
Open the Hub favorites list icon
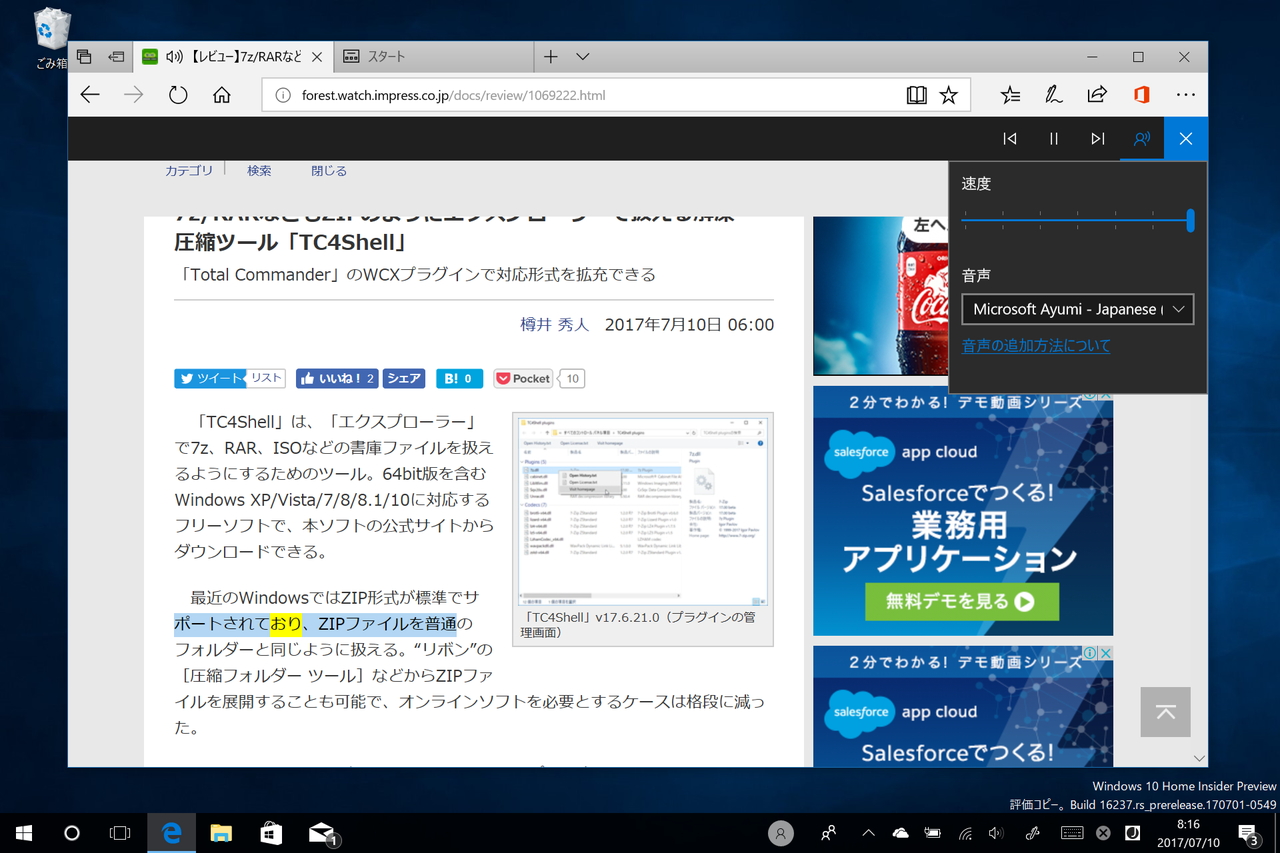(1009, 94)
